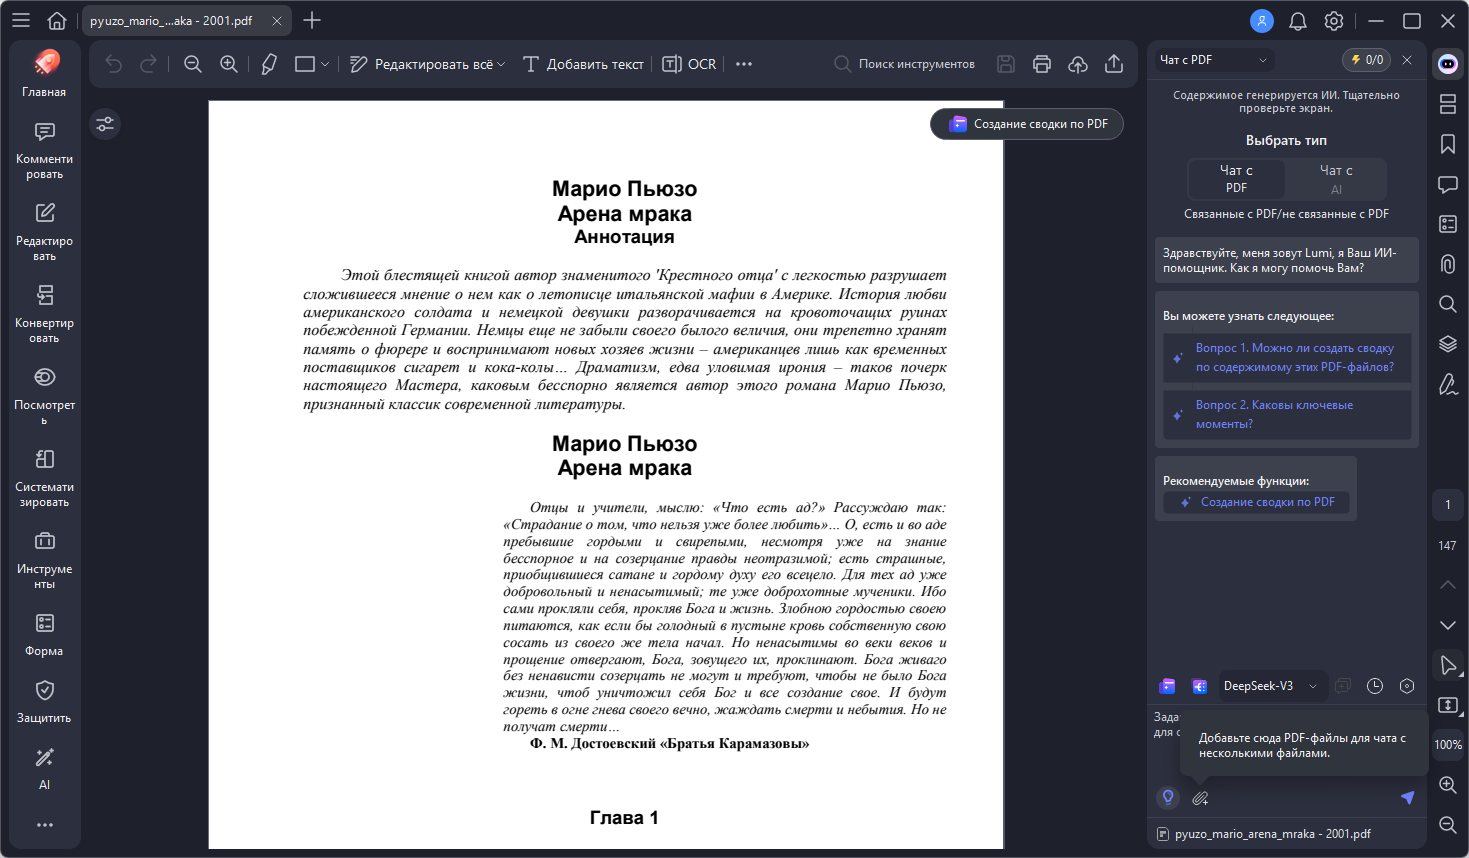
Task: Expand the DeepSeek-V3 model dropdown
Action: coord(1312,686)
